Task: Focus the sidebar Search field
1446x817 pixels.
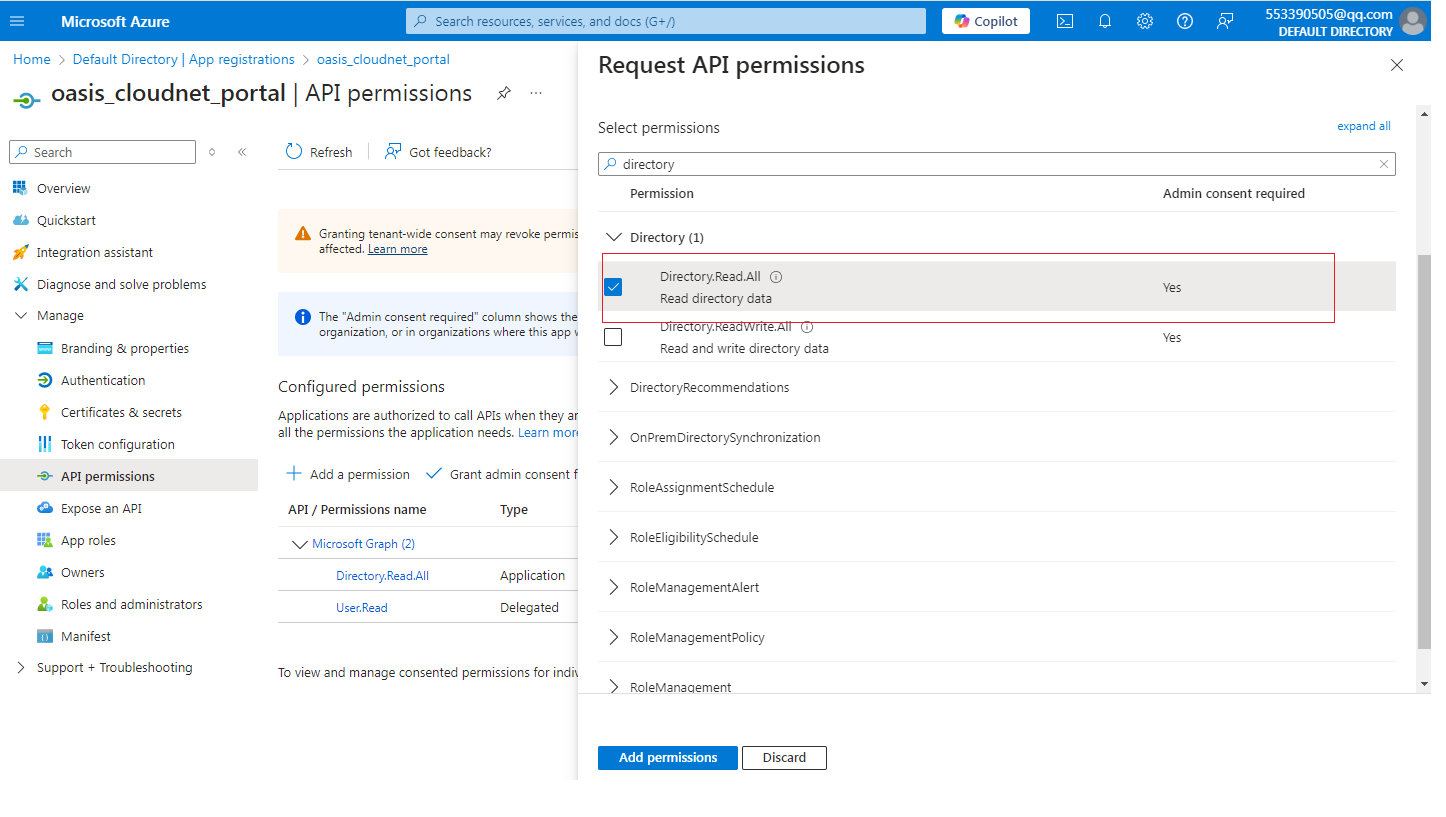Action: pyautogui.click(x=103, y=152)
